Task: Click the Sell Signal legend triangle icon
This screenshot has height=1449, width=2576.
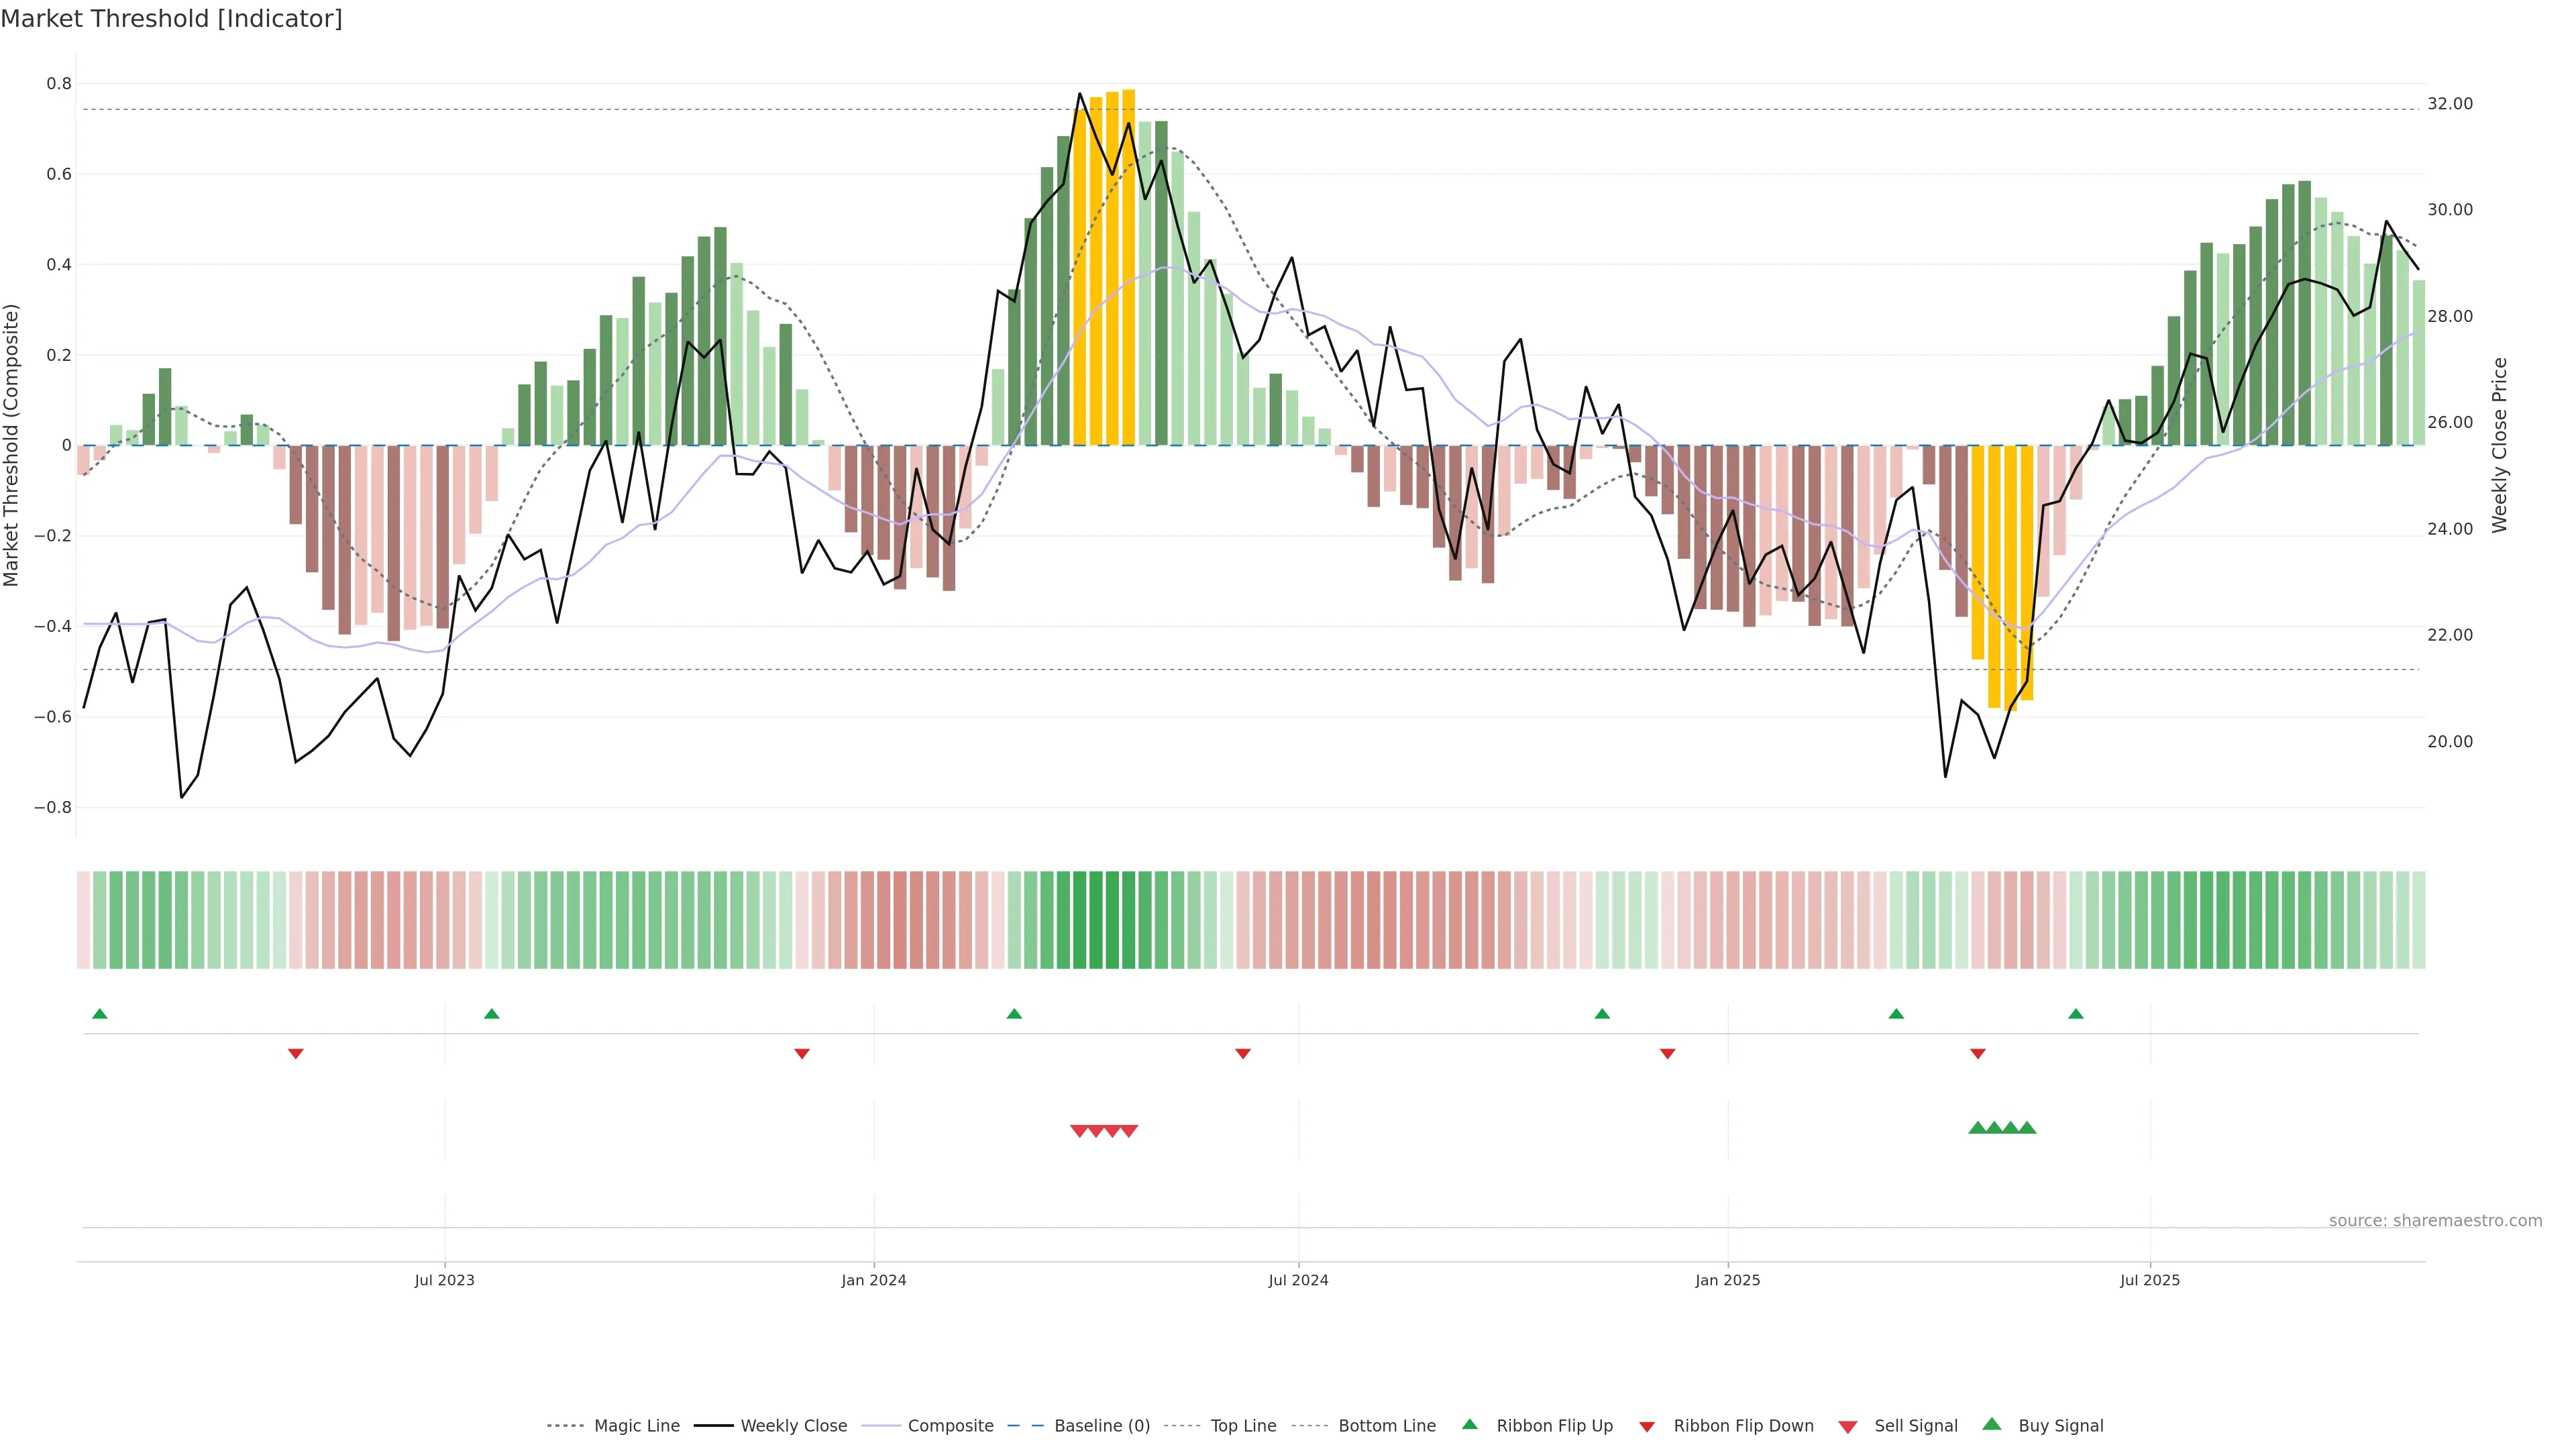Action: pos(1847,1426)
